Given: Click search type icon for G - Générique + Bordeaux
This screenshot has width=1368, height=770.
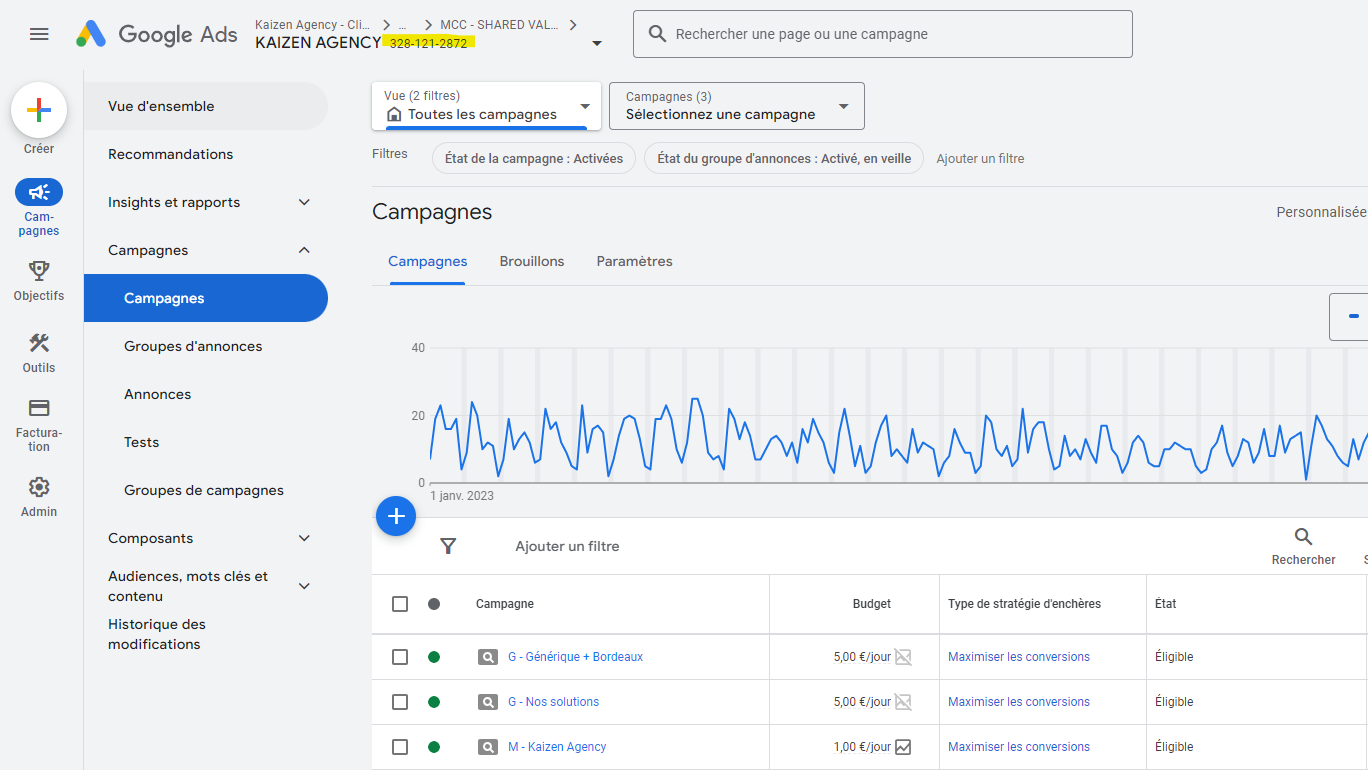Looking at the screenshot, I should click(488, 657).
